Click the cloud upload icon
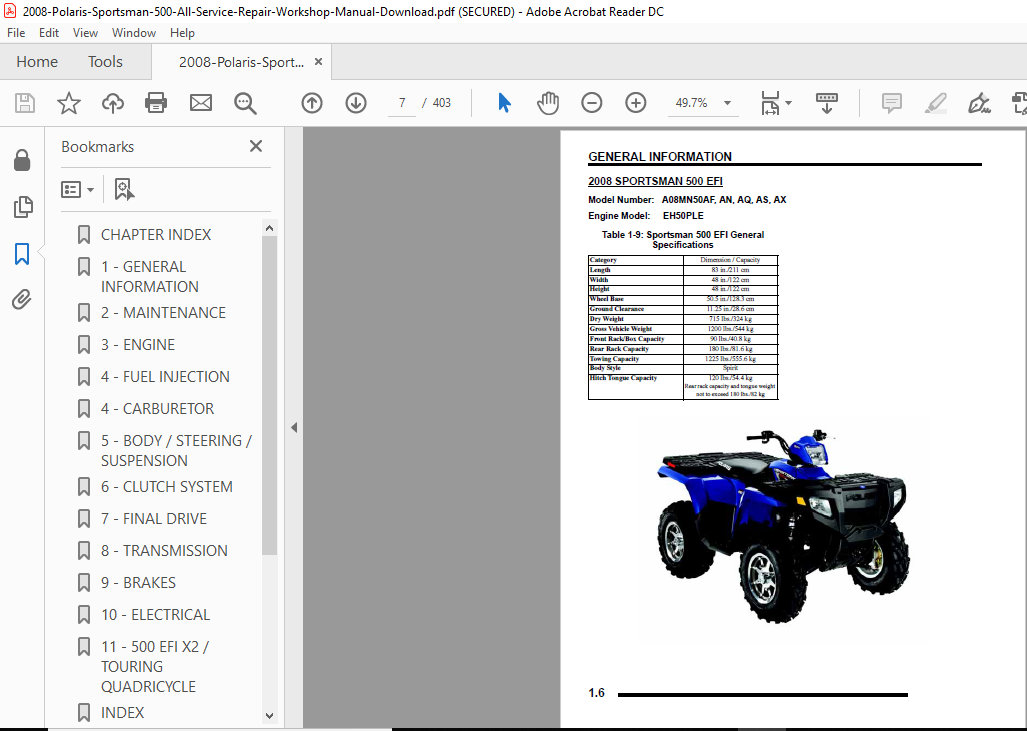 pos(113,103)
